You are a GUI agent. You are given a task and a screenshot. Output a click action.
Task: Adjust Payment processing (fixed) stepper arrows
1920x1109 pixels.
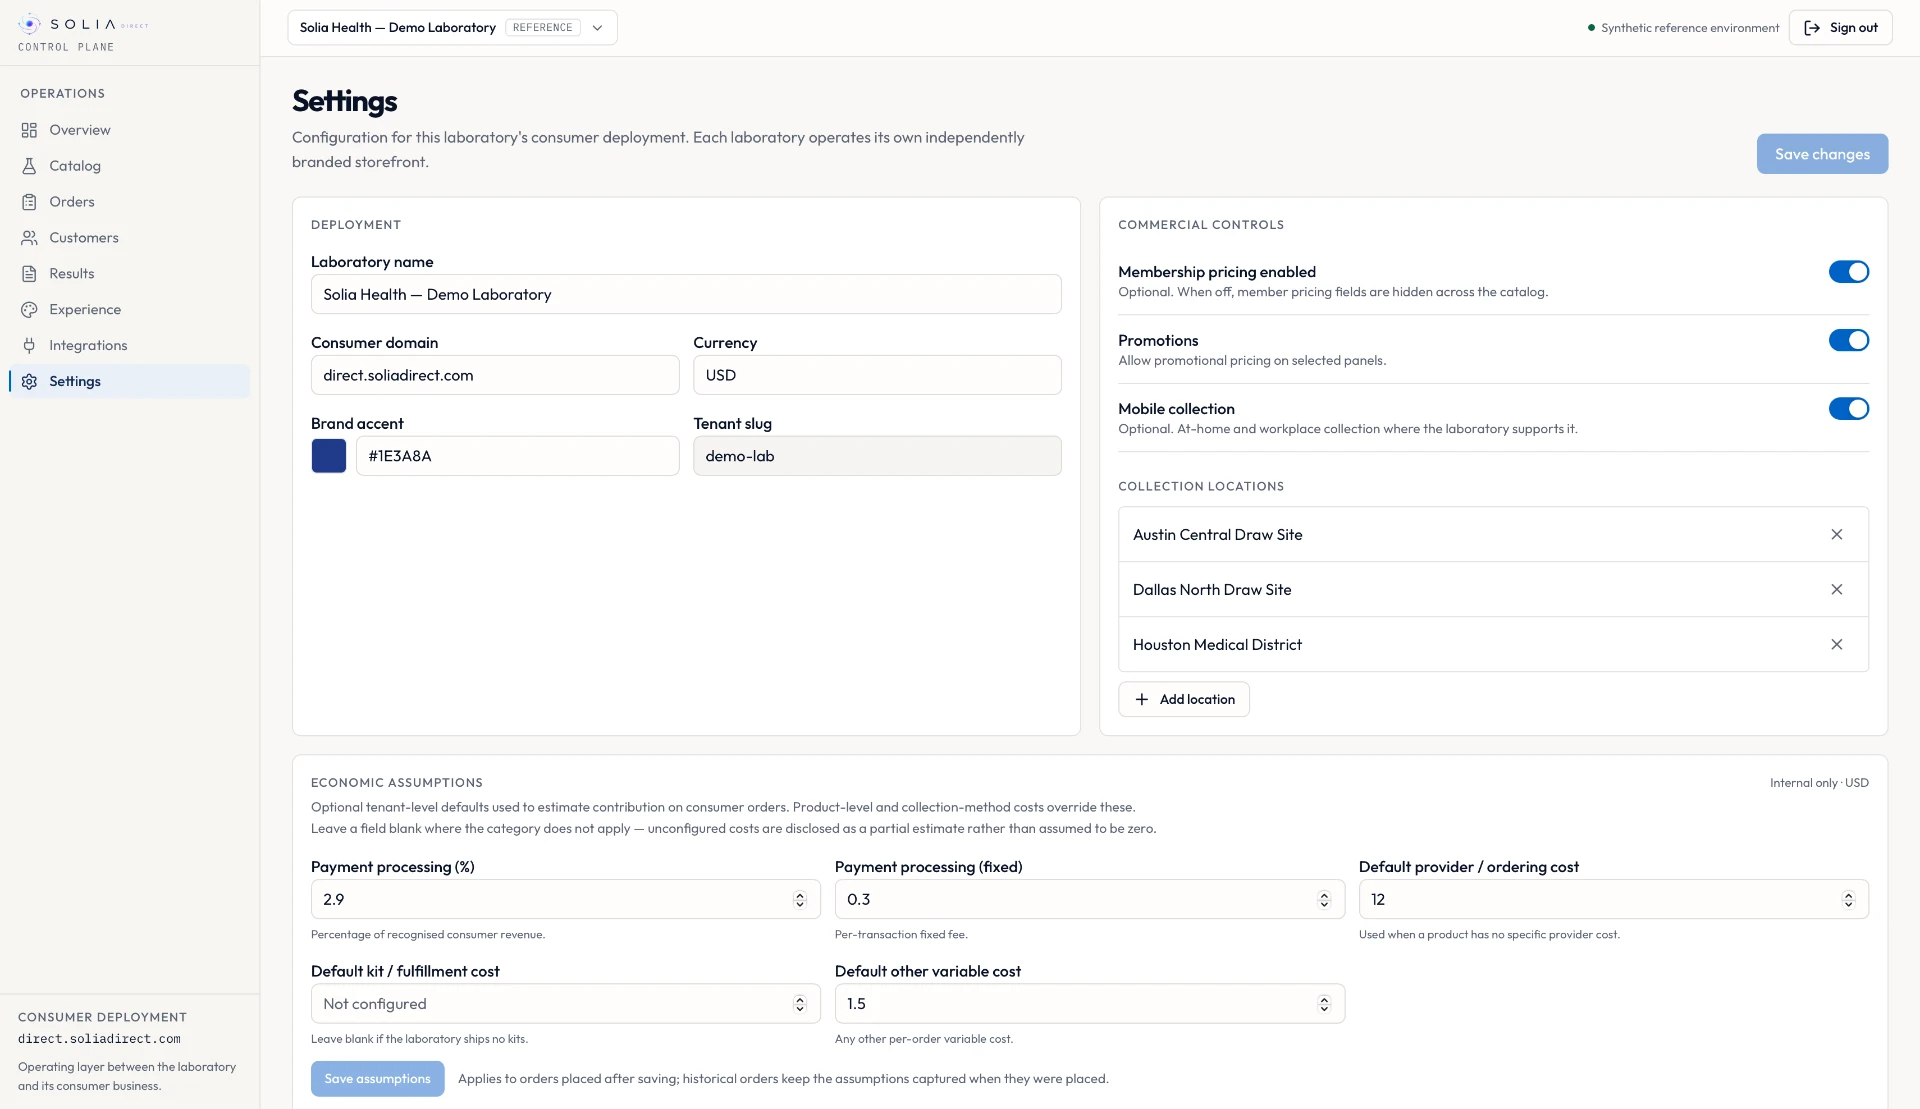[x=1324, y=900]
